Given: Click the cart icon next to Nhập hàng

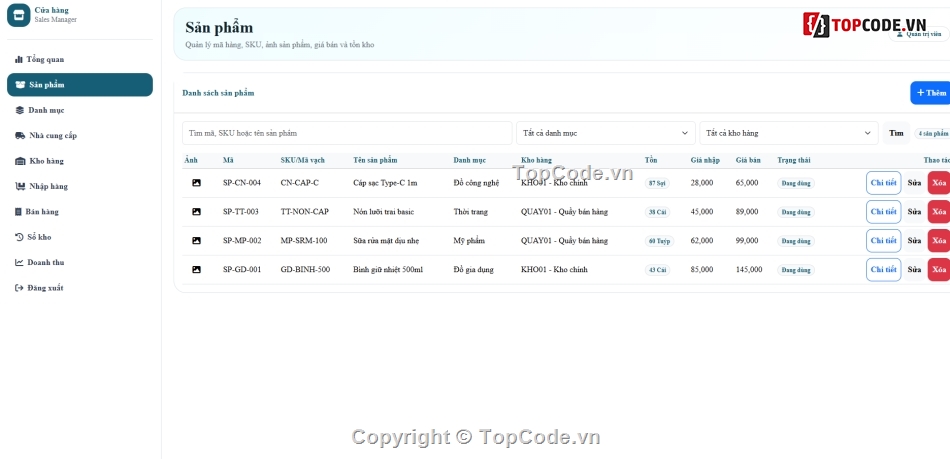Looking at the screenshot, I should pos(20,187).
